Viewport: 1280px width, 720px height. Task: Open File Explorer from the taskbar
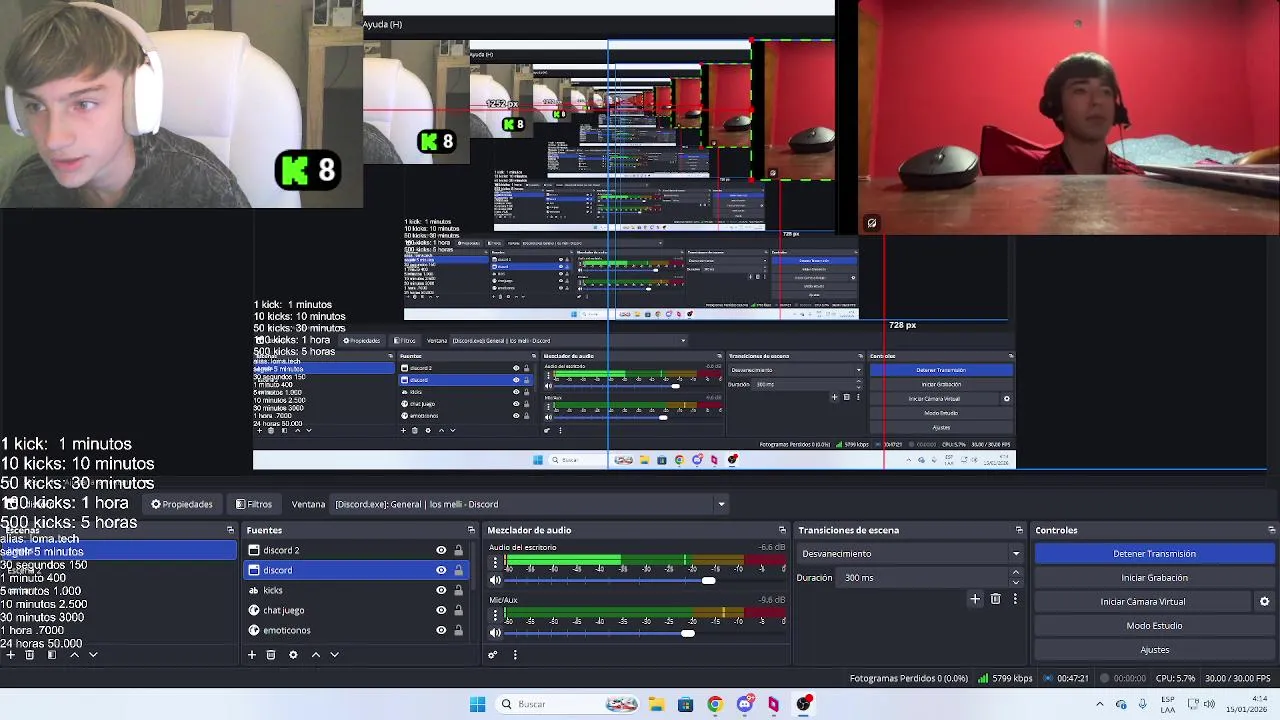[x=656, y=704]
